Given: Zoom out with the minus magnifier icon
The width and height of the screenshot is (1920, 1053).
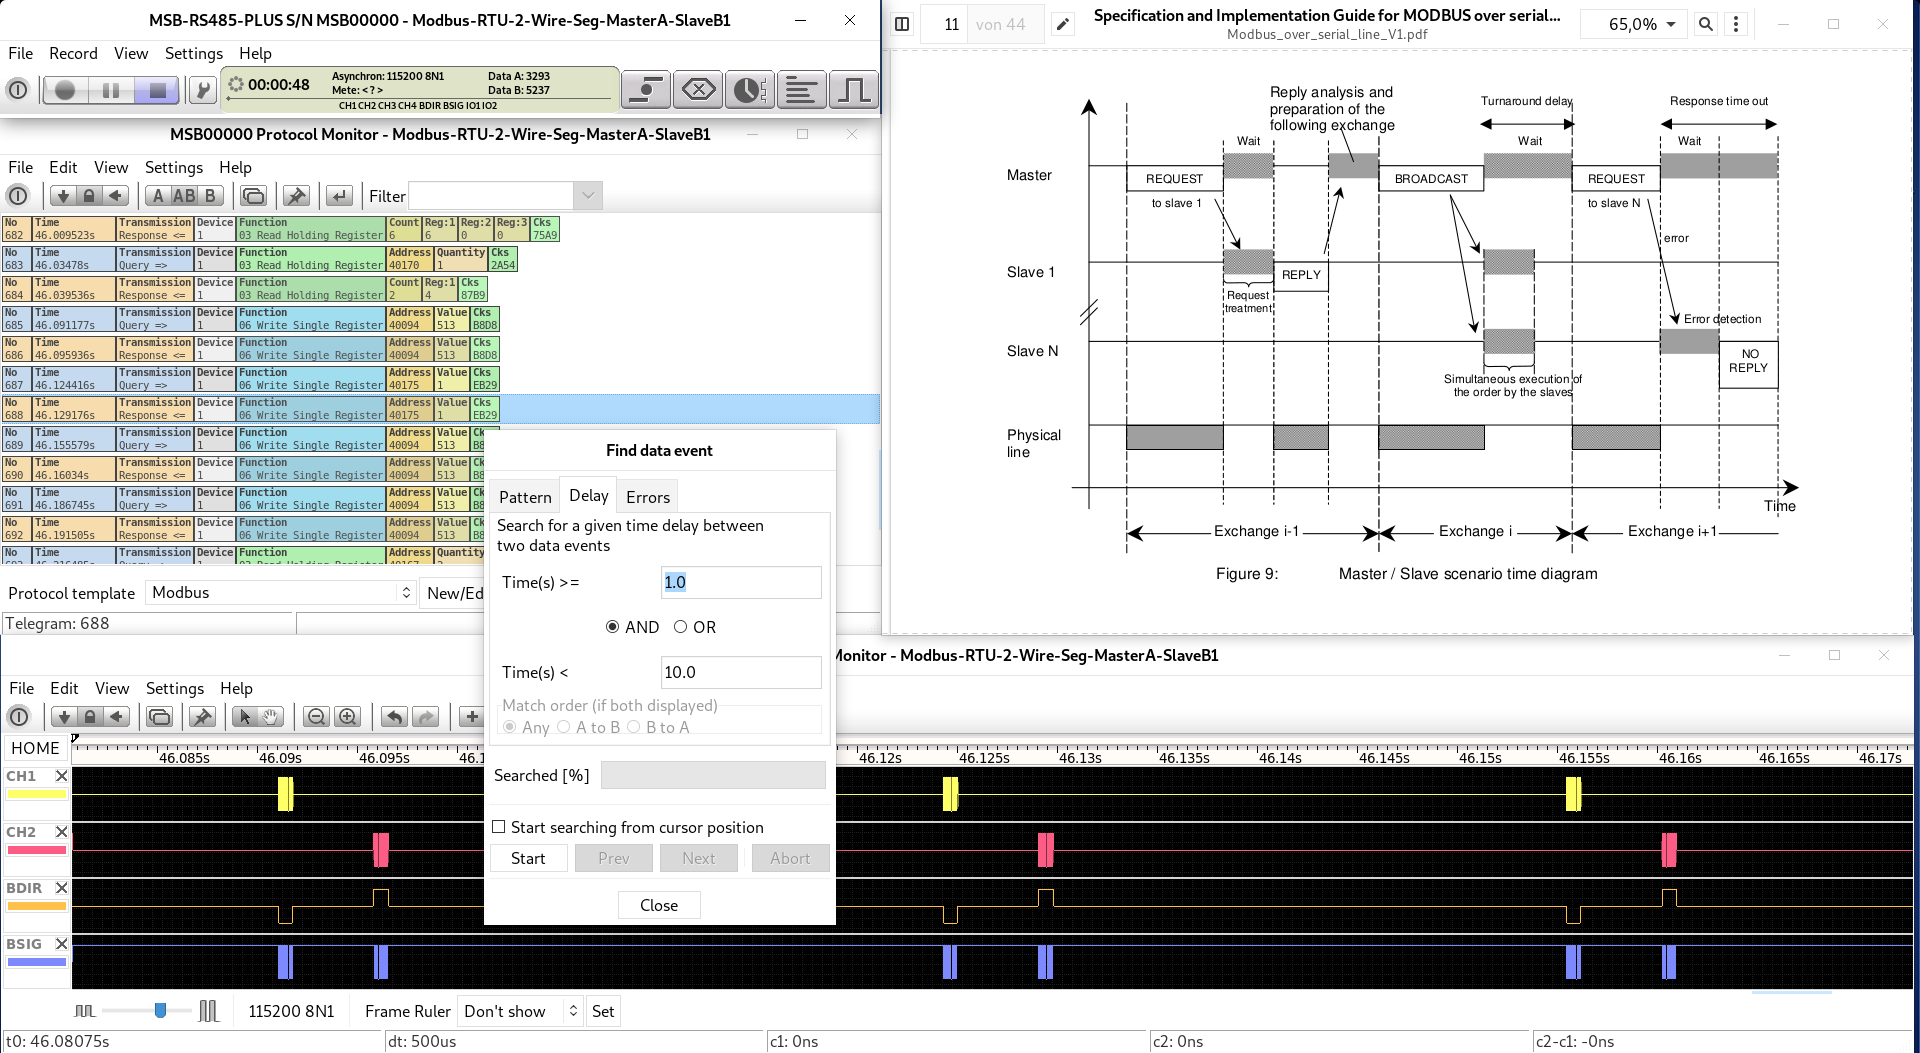Looking at the screenshot, I should [x=317, y=717].
